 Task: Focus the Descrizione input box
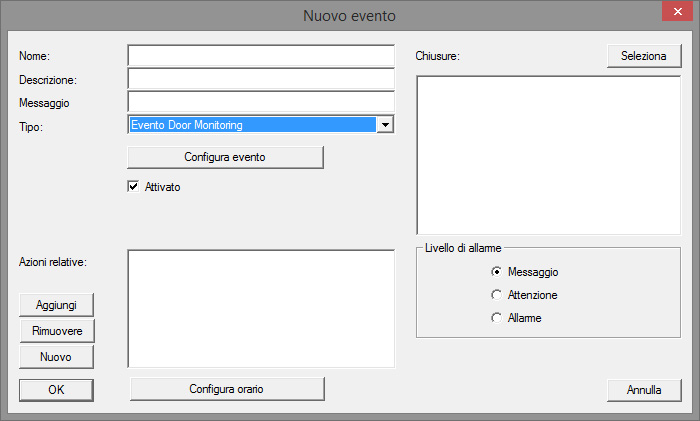pos(261,79)
